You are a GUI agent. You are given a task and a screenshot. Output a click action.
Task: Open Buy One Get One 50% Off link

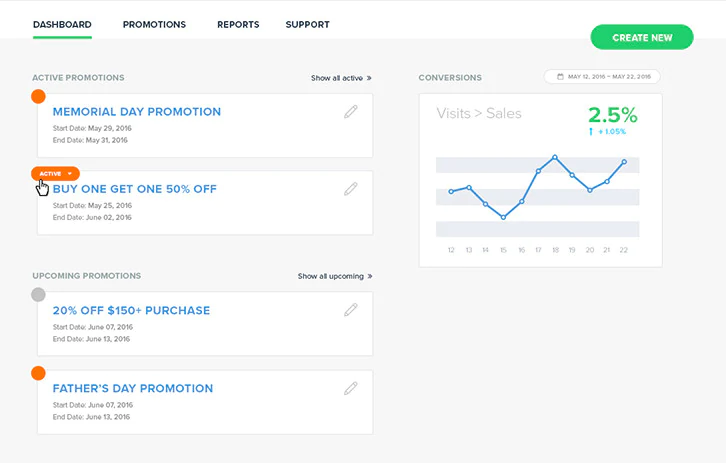tap(135, 189)
